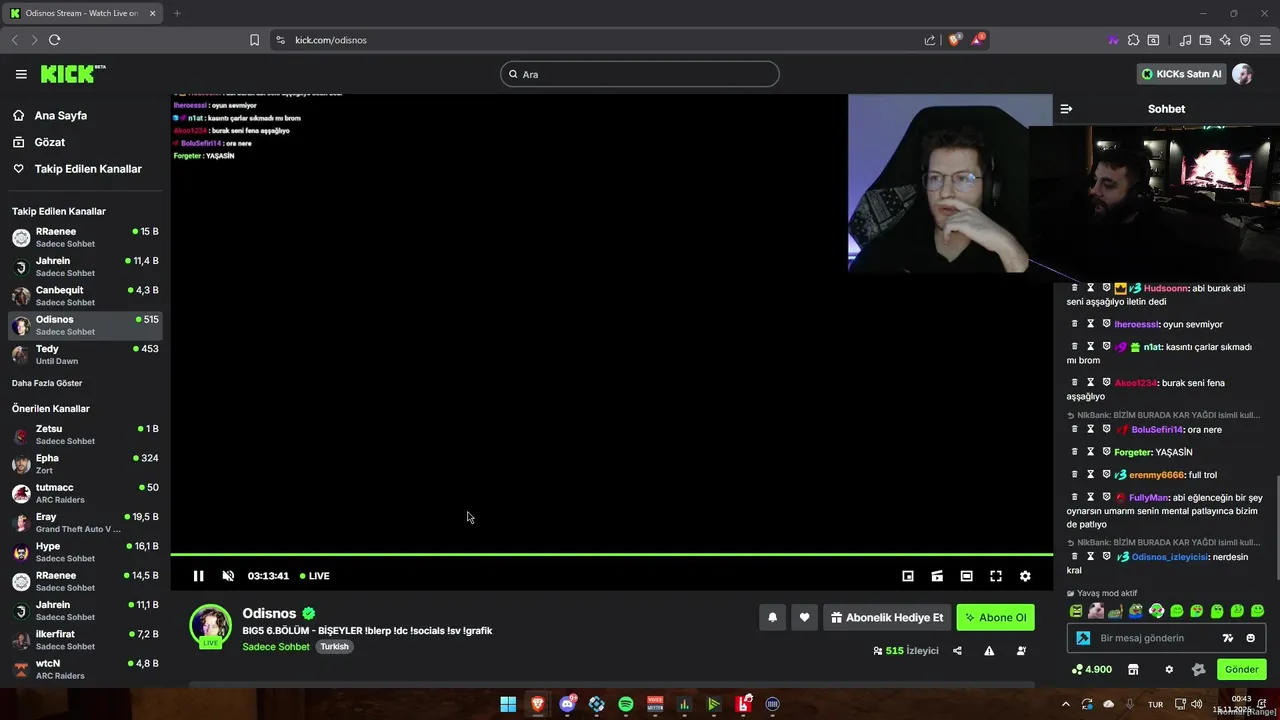
Task: Bookmark the page icon in address bar
Action: [254, 40]
